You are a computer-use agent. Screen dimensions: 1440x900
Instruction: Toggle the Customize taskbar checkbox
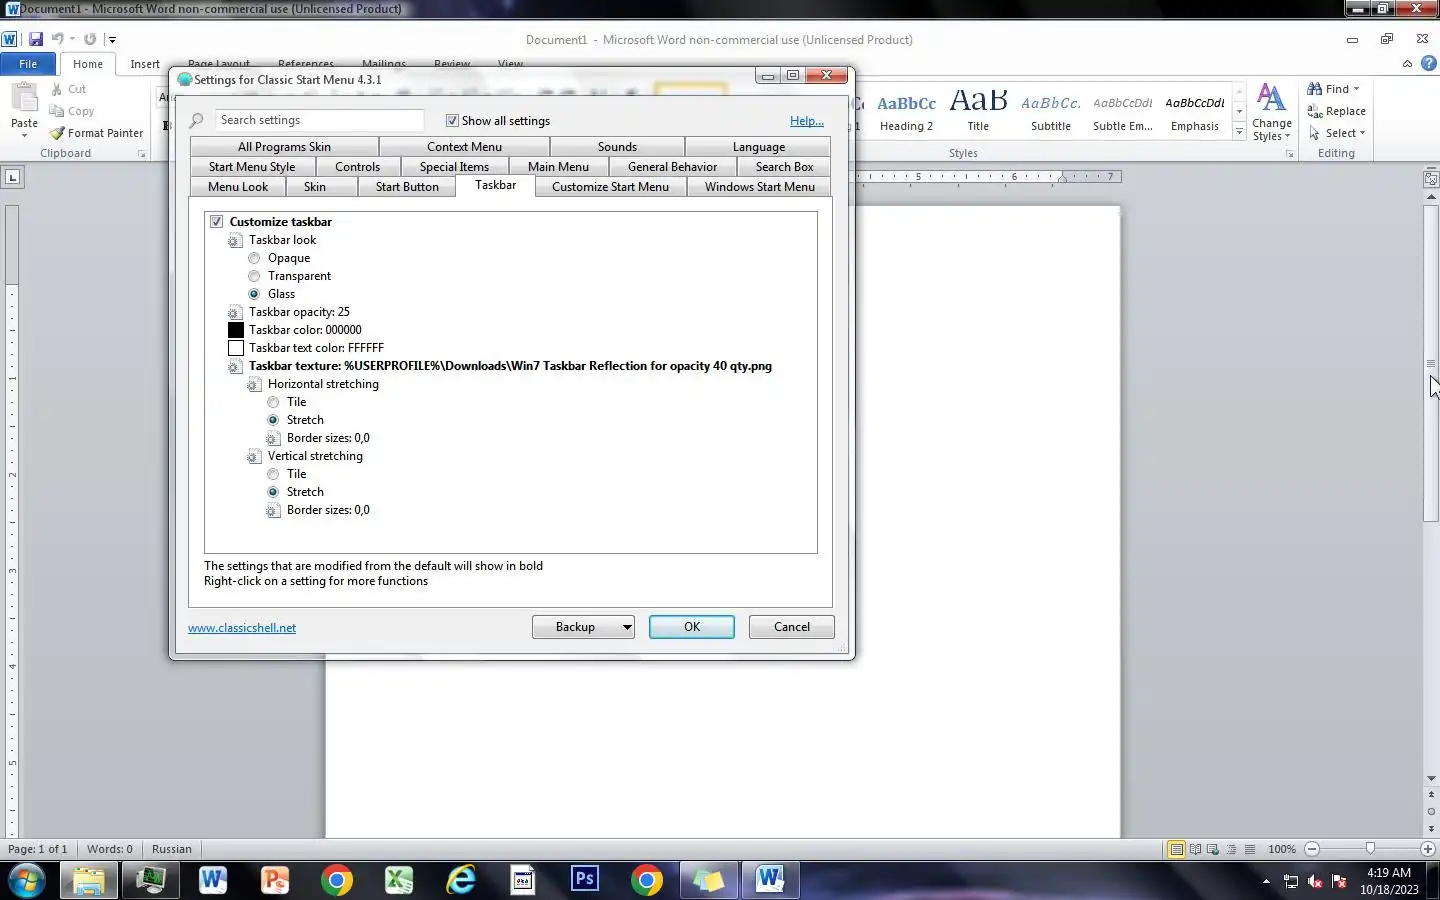click(216, 222)
